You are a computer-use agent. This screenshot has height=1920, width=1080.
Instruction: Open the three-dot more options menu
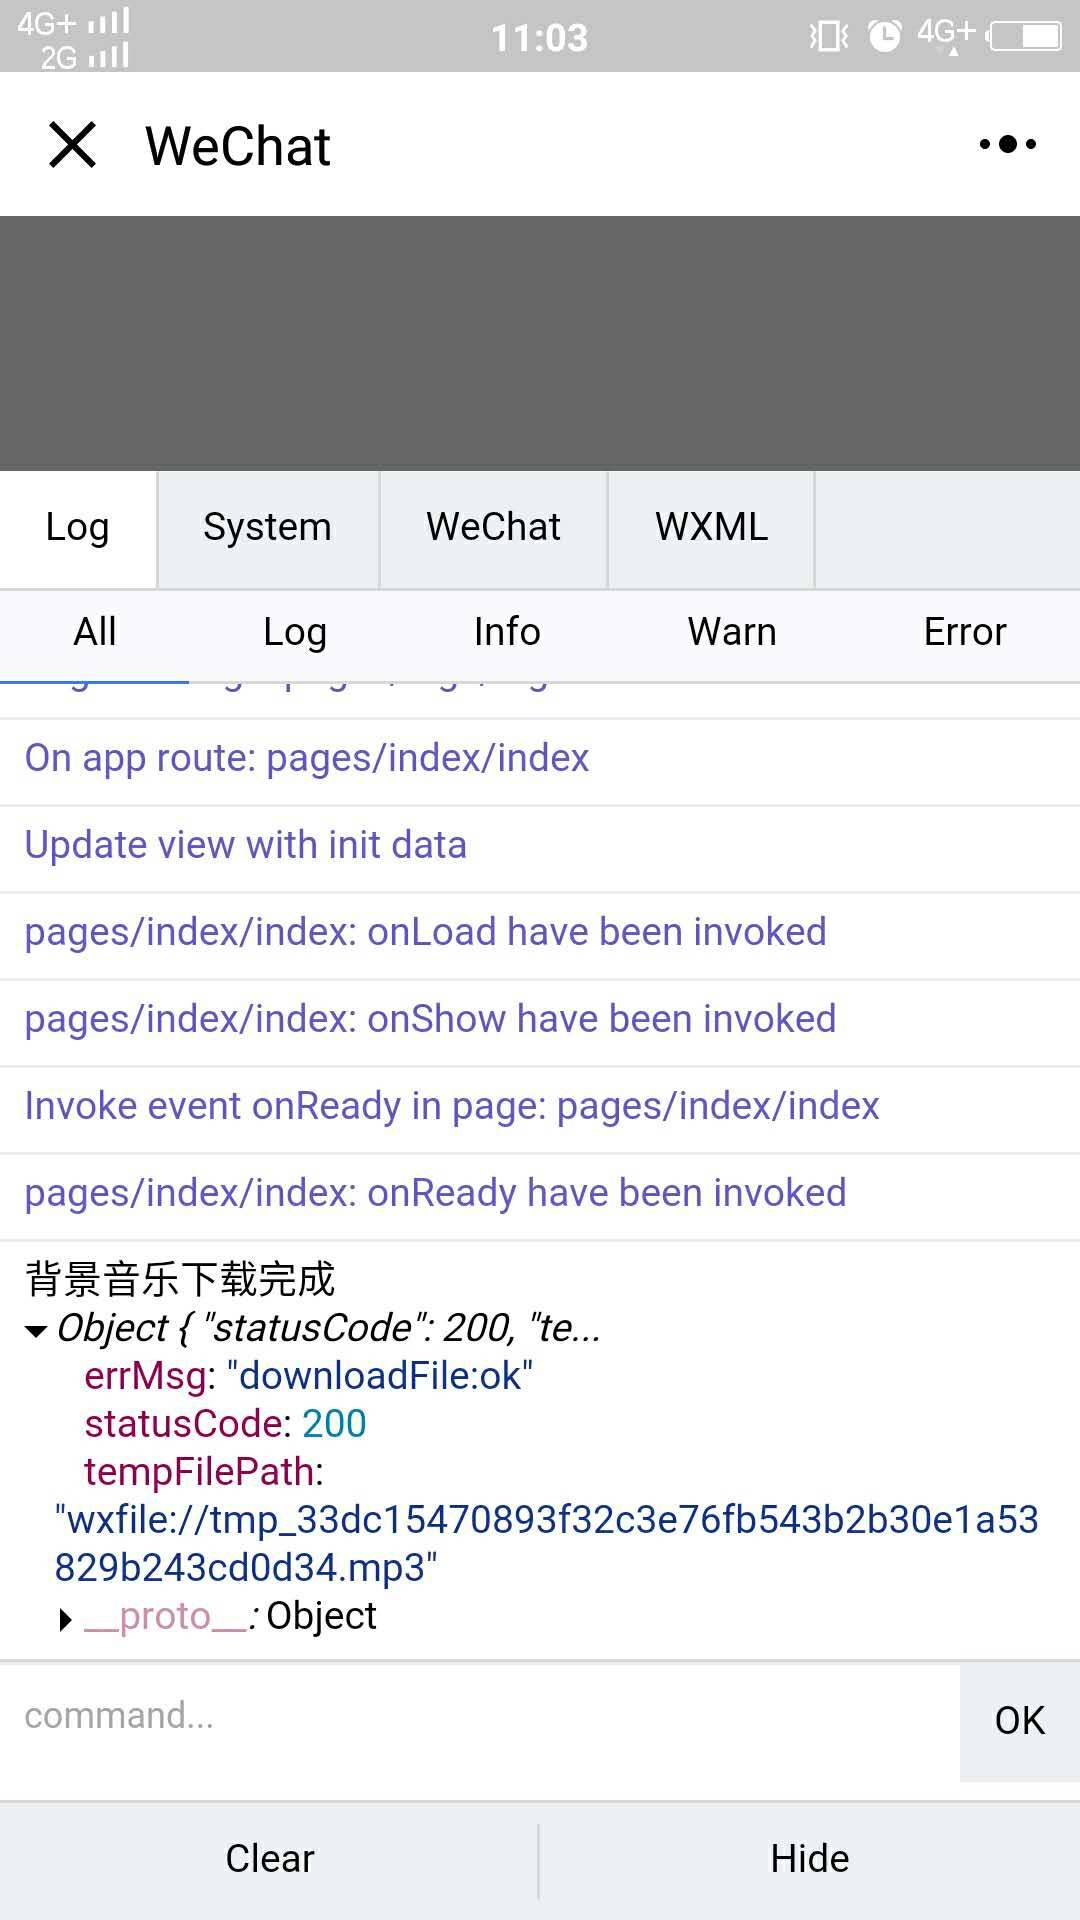tap(1007, 145)
